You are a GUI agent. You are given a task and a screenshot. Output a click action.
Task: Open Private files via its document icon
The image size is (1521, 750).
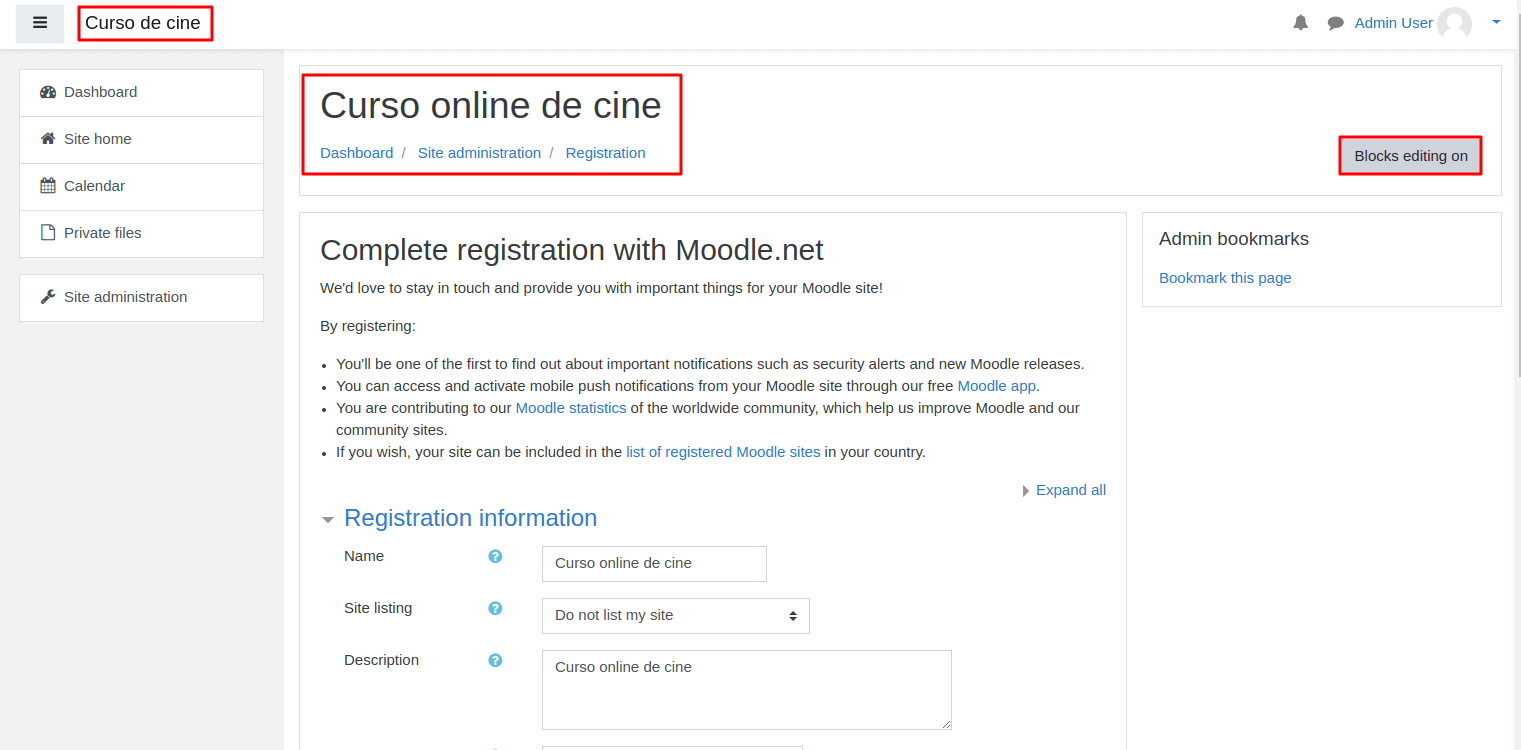[46, 232]
